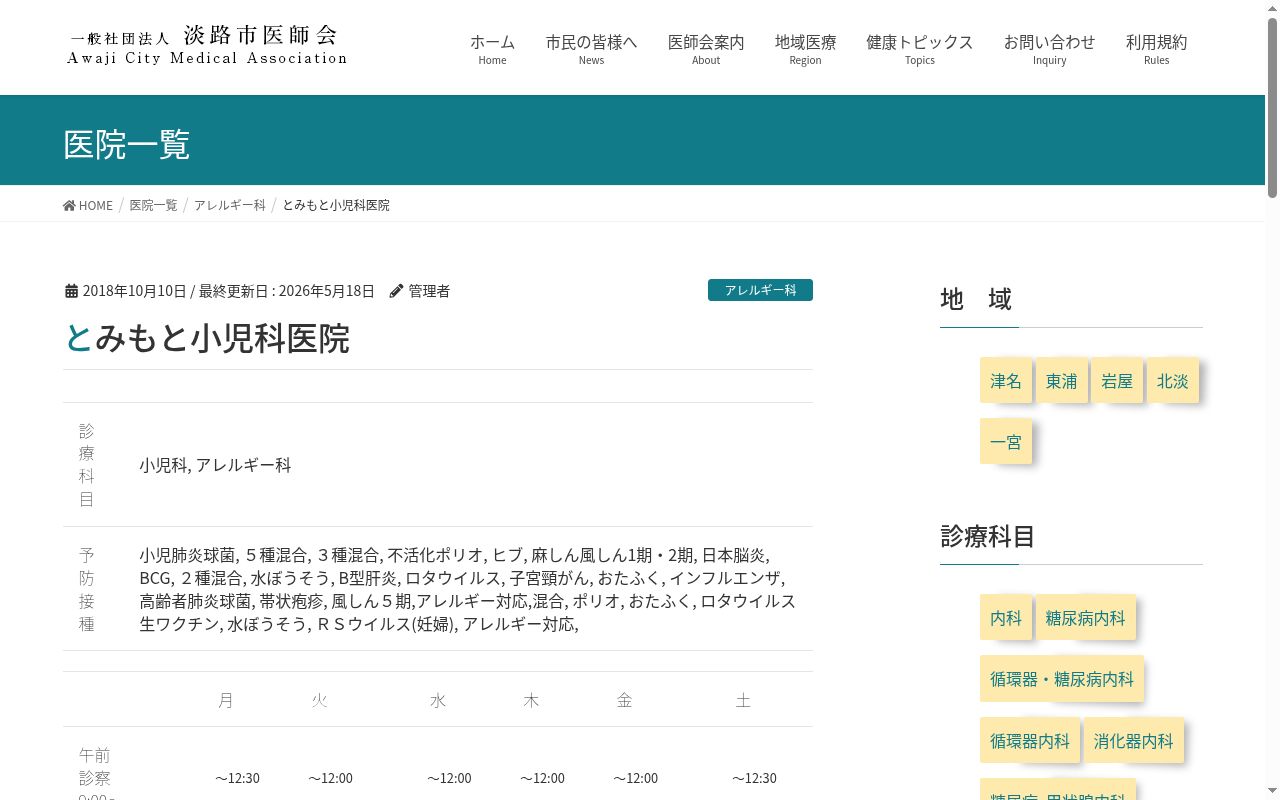Image resolution: width=1280 pixels, height=800 pixels.
Task: Click the 小児科, アレルギー科 department text
Action: pos(215,465)
